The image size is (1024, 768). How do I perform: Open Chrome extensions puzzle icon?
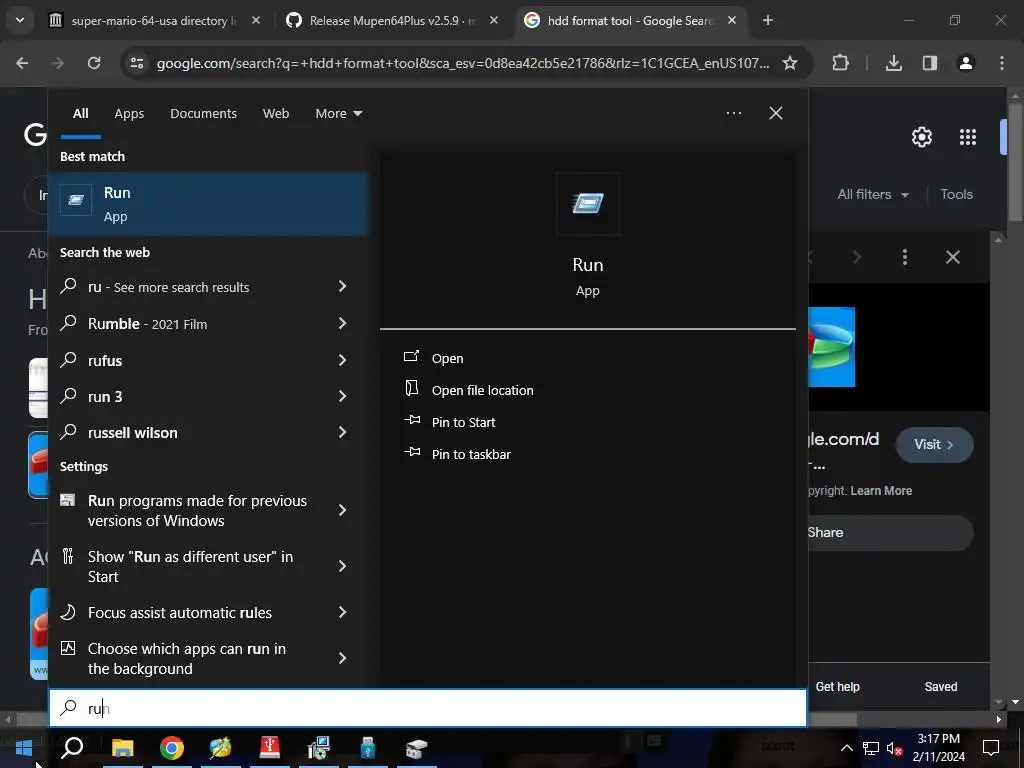point(840,63)
